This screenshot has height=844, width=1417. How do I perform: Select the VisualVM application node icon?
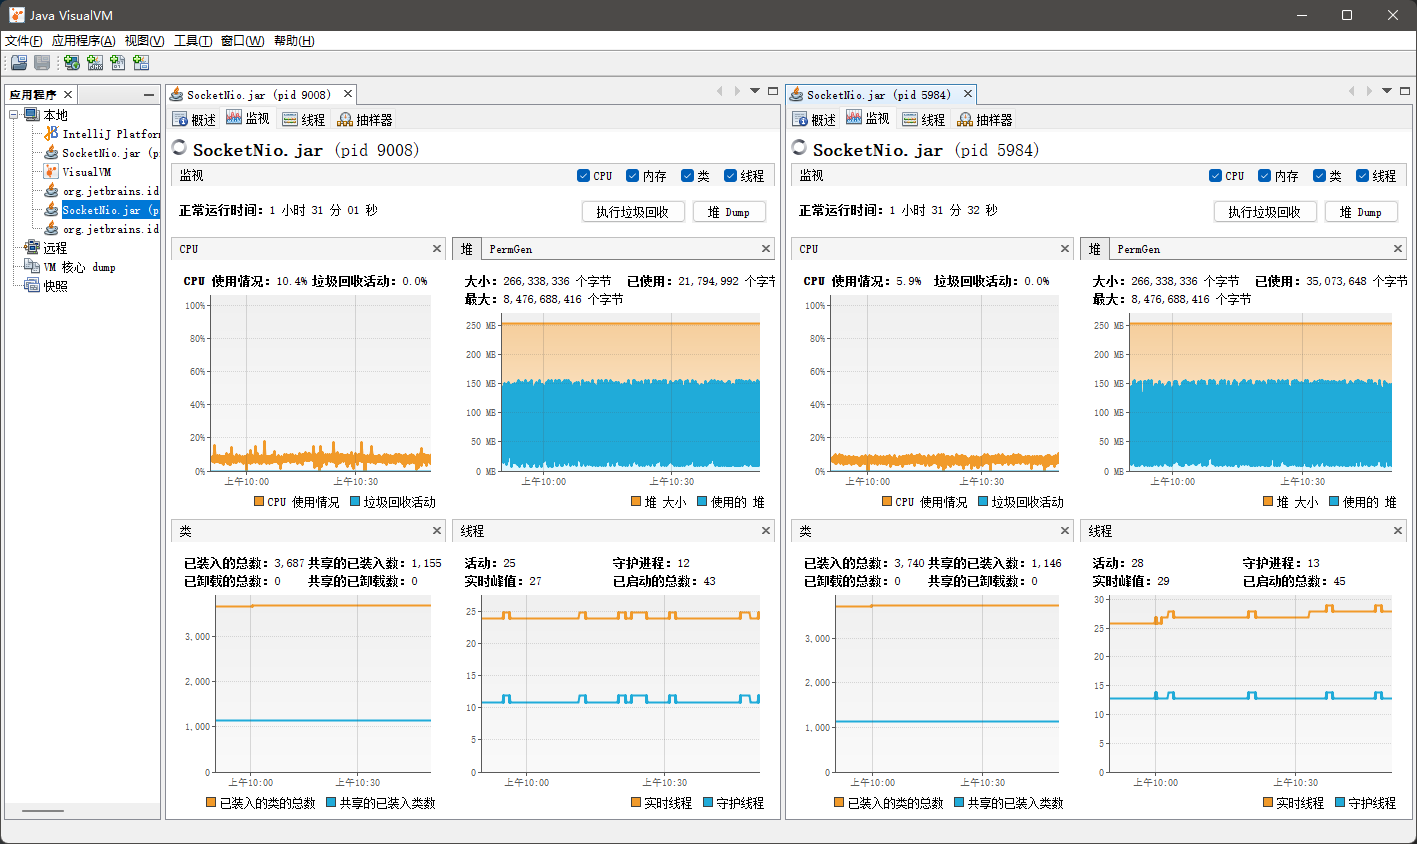(x=51, y=171)
